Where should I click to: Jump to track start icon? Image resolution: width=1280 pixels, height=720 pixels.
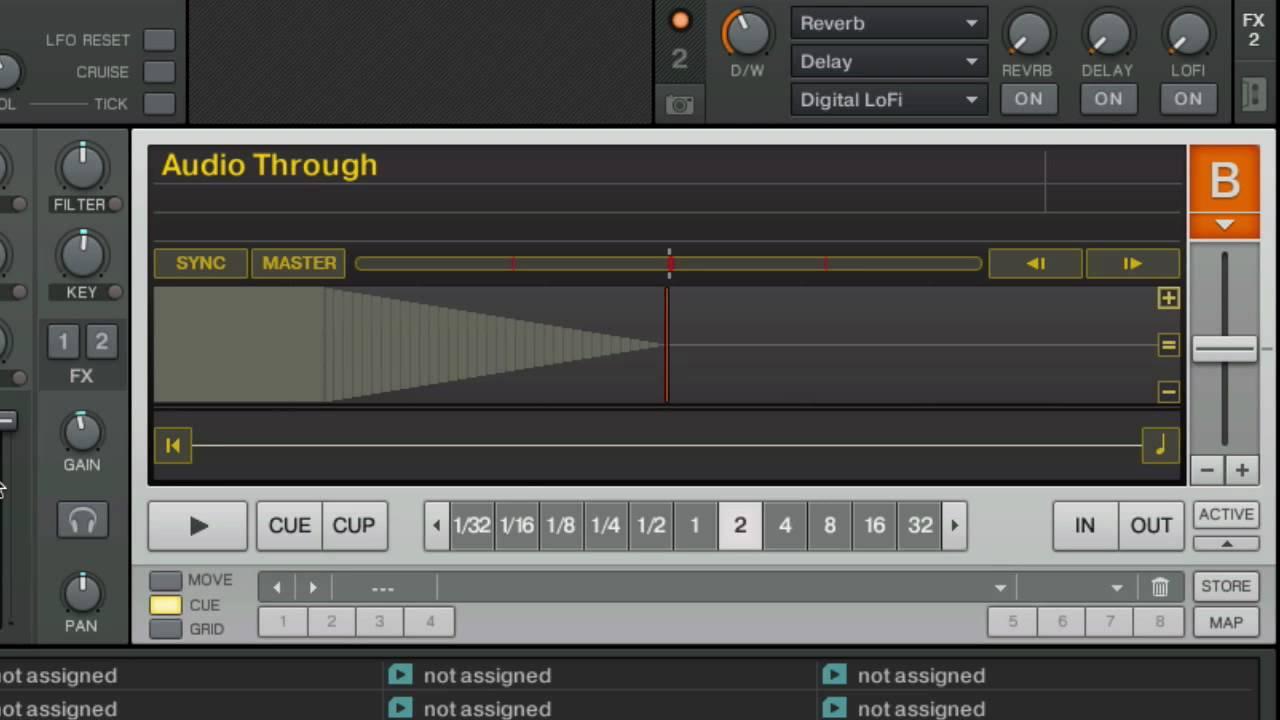coord(172,446)
